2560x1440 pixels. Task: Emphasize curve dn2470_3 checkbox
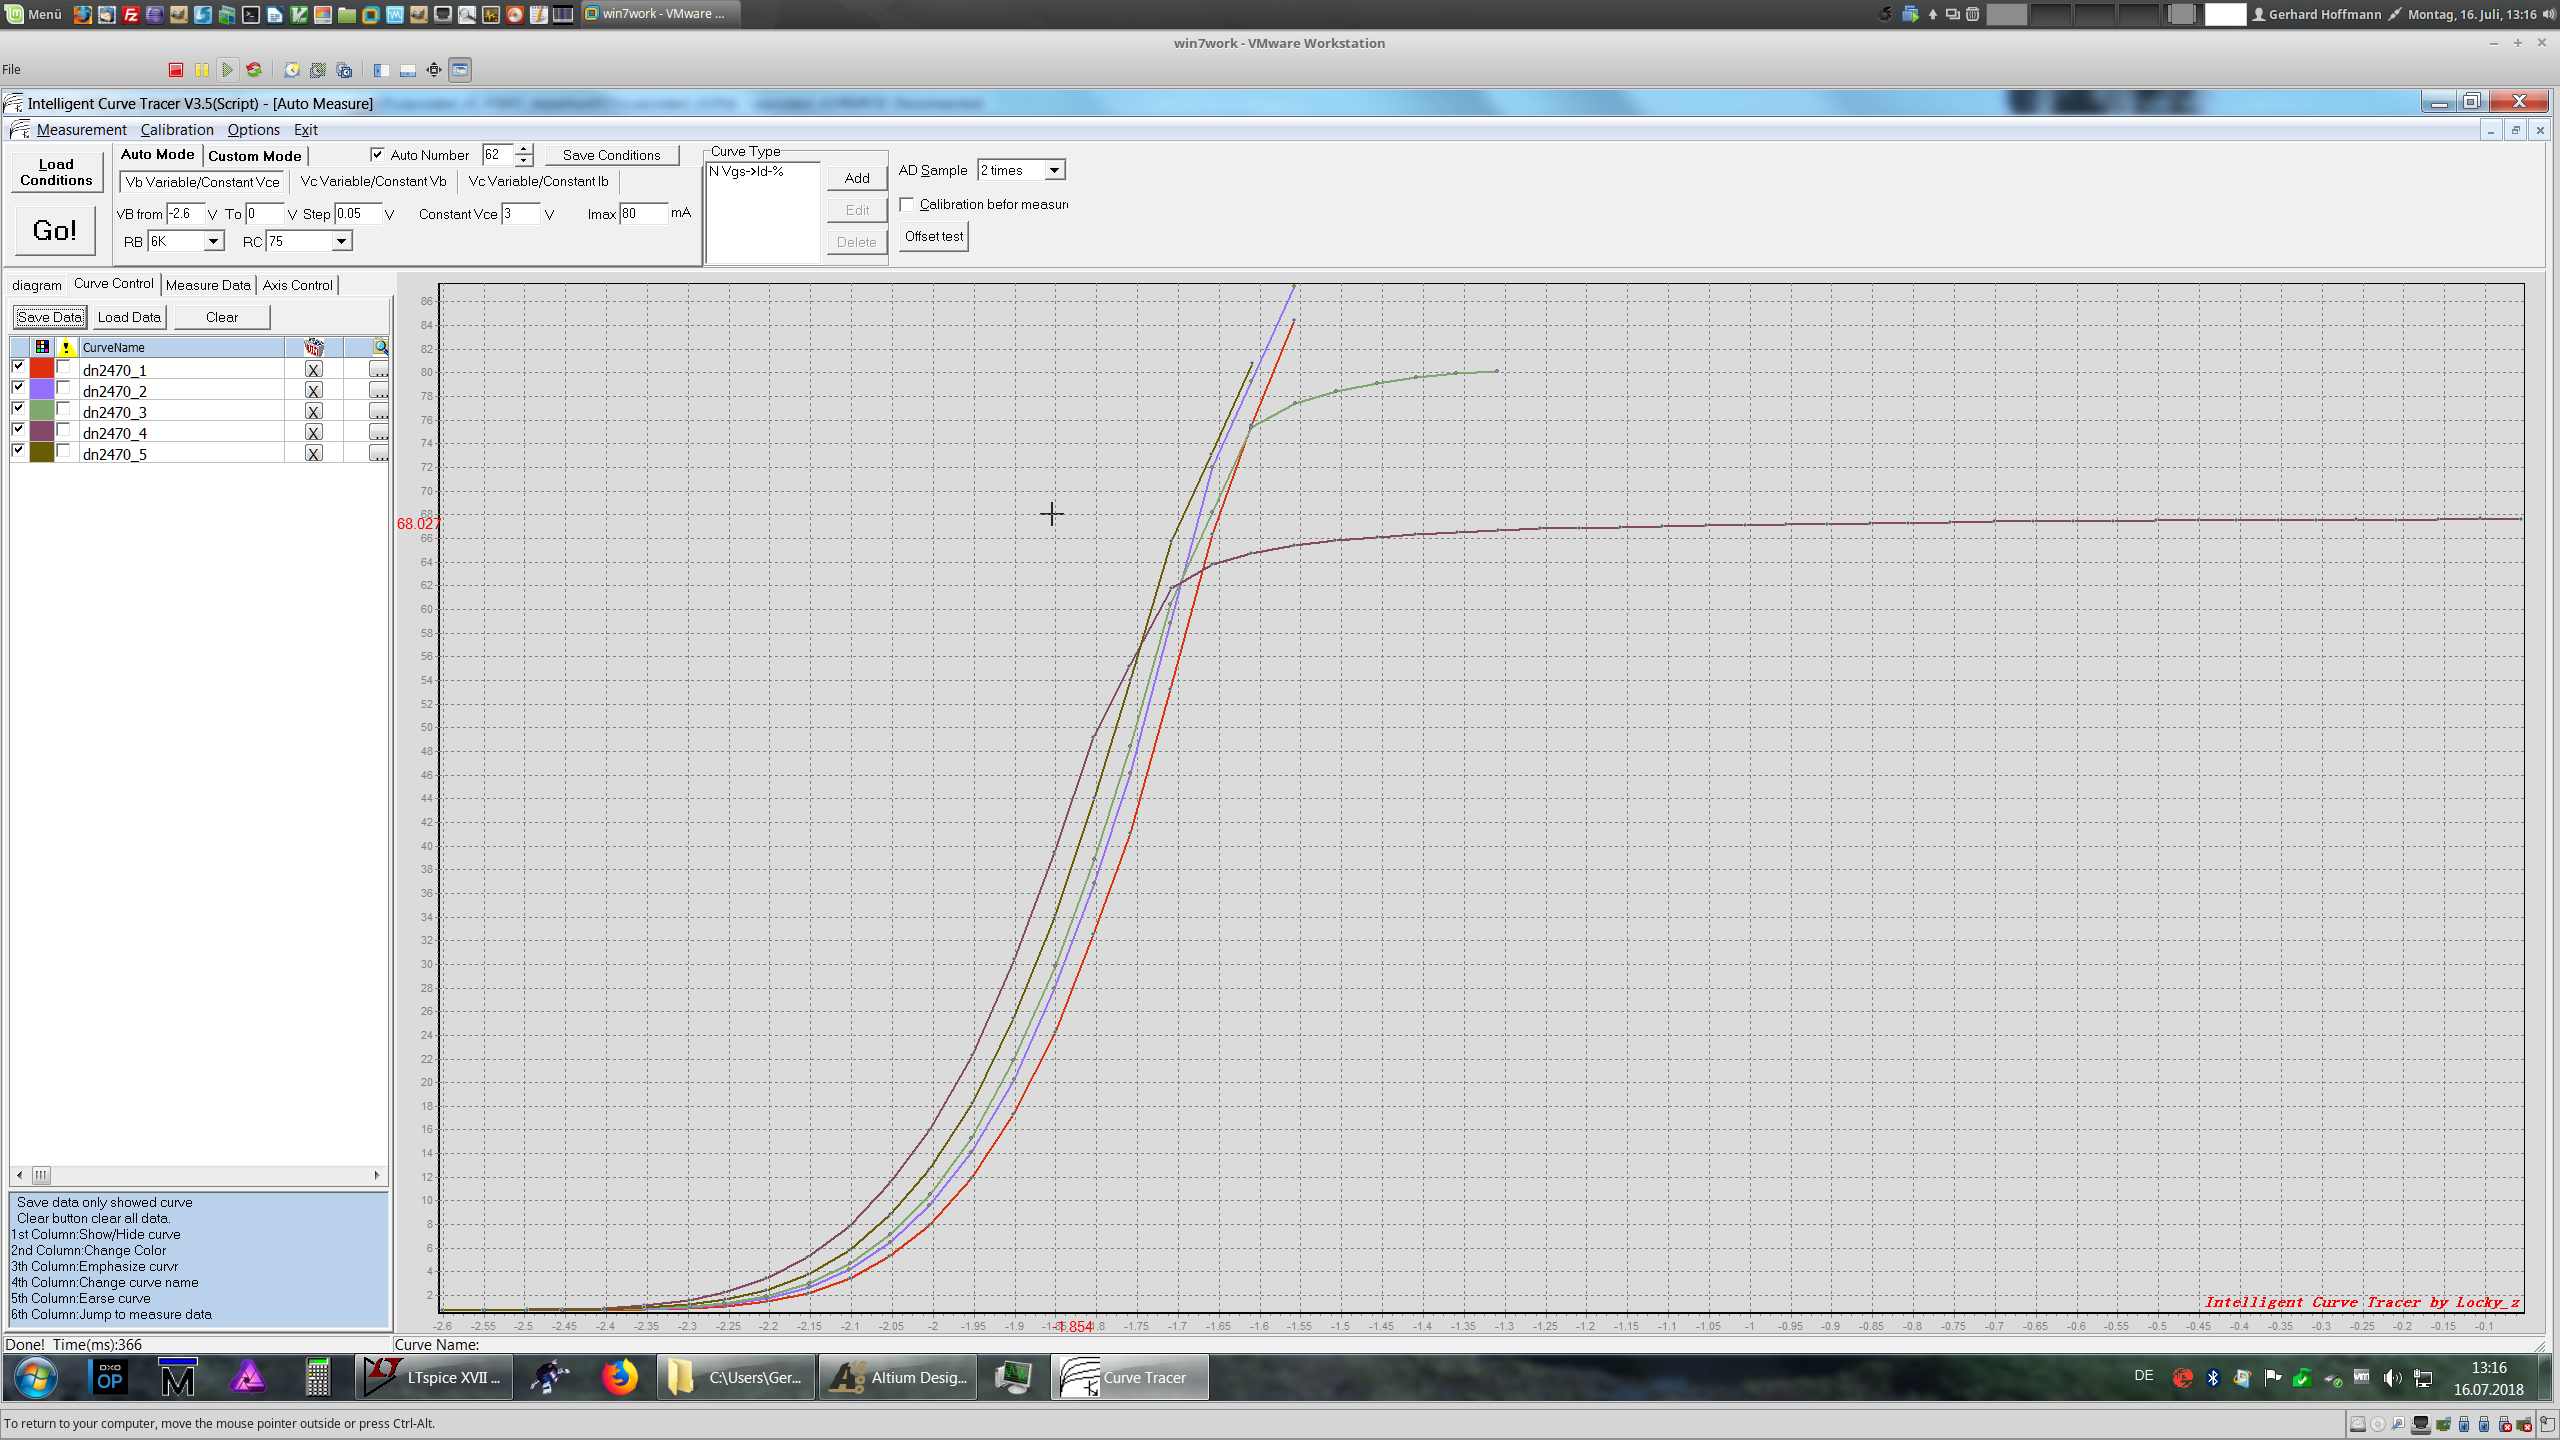(64, 409)
